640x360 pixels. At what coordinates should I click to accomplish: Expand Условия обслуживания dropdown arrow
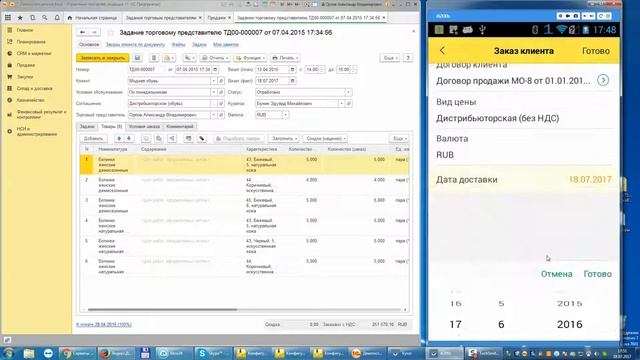(213, 92)
